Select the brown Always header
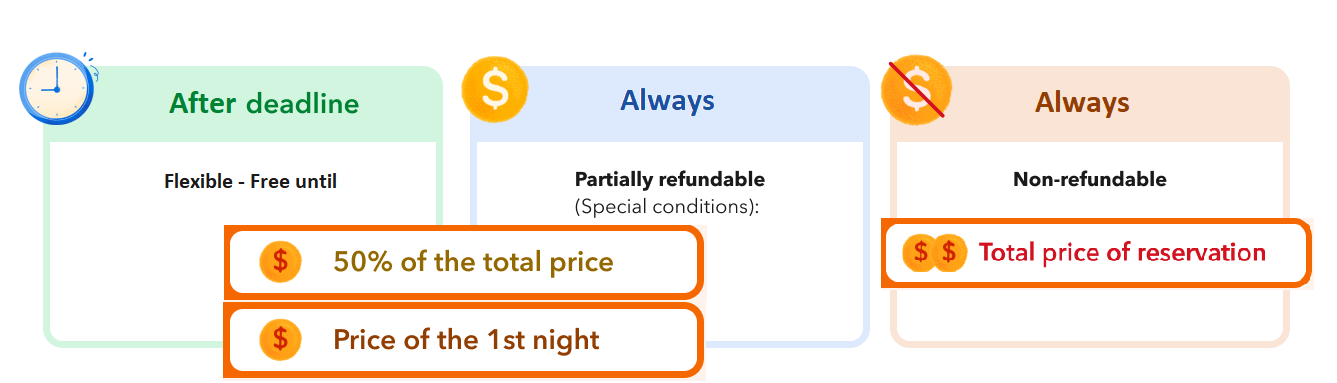 tap(1082, 102)
